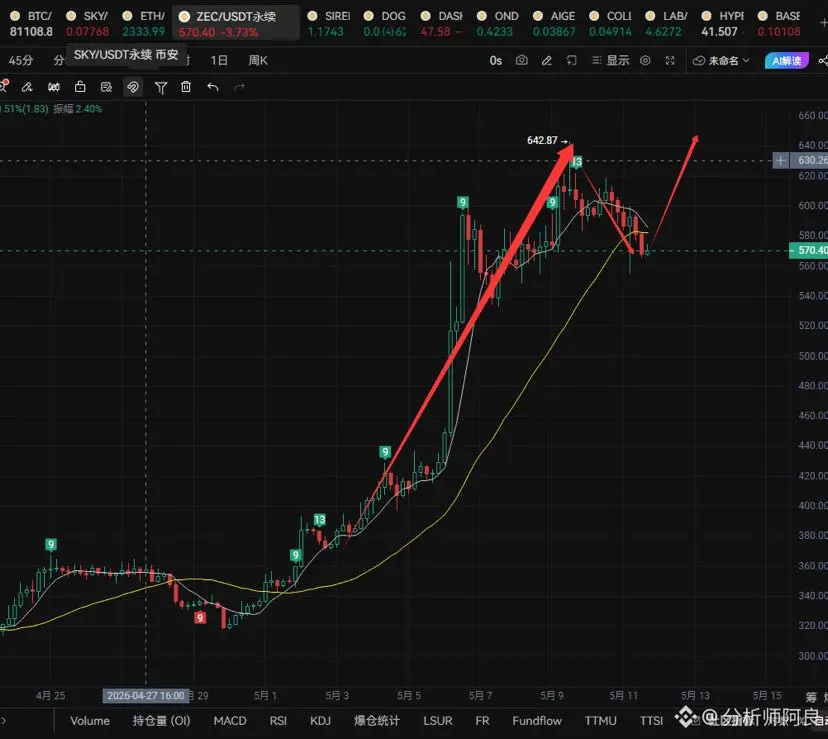Click the camera screenshot icon
Image resolution: width=828 pixels, height=739 pixels.
point(522,61)
